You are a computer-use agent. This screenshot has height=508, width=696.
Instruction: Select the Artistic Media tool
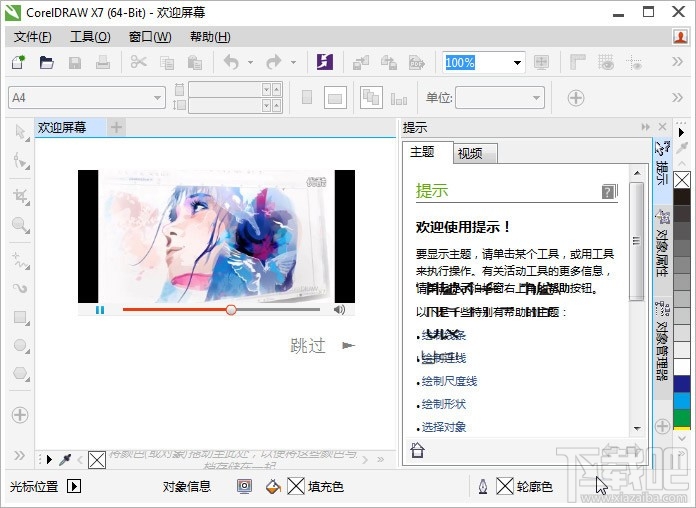pos(20,289)
